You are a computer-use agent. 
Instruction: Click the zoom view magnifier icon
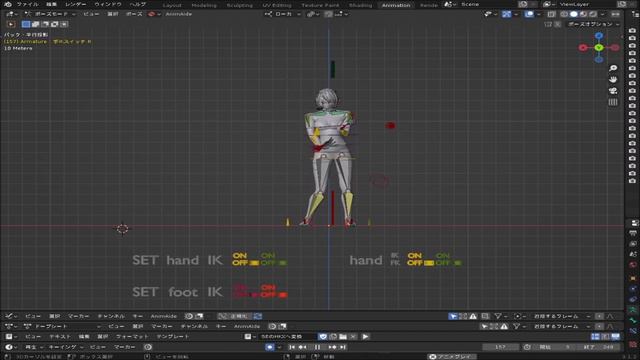point(613,68)
